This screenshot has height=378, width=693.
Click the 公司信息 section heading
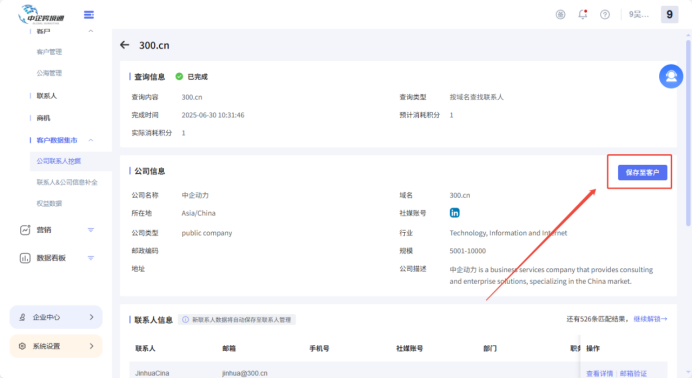[149, 171]
